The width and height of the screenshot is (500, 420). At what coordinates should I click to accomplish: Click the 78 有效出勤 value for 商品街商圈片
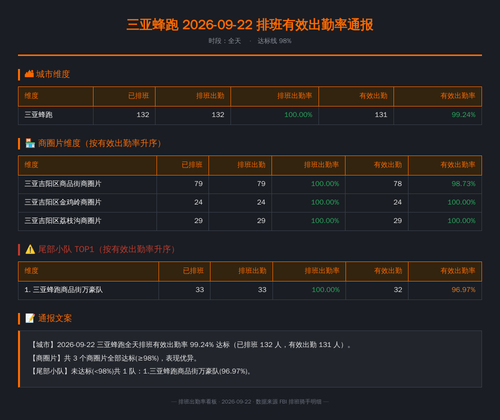[x=398, y=184]
